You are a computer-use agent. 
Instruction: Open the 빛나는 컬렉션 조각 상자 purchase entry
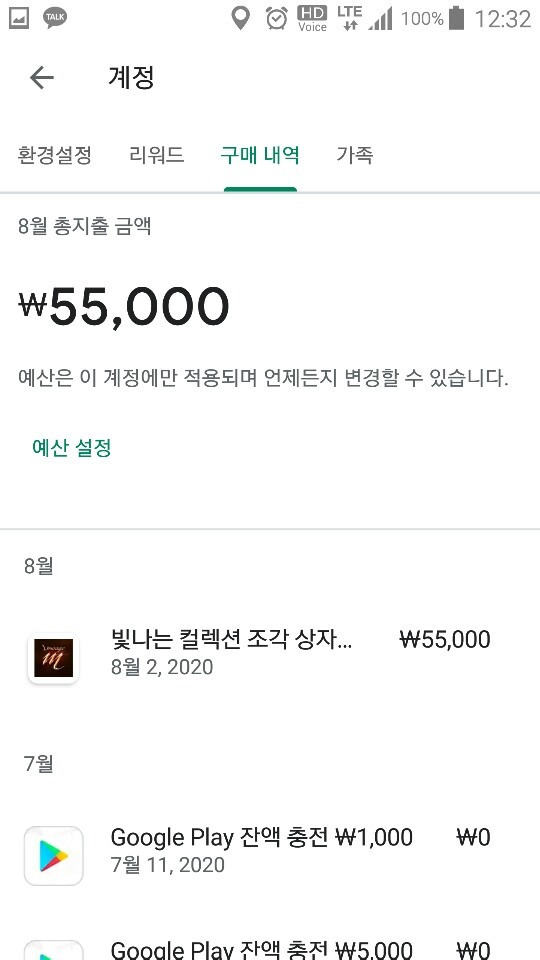[x=270, y=653]
